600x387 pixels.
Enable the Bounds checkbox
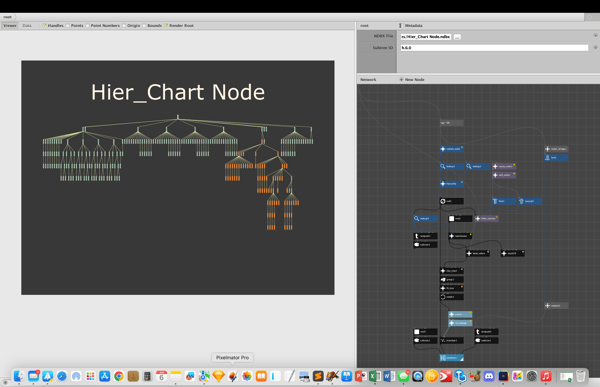click(144, 26)
